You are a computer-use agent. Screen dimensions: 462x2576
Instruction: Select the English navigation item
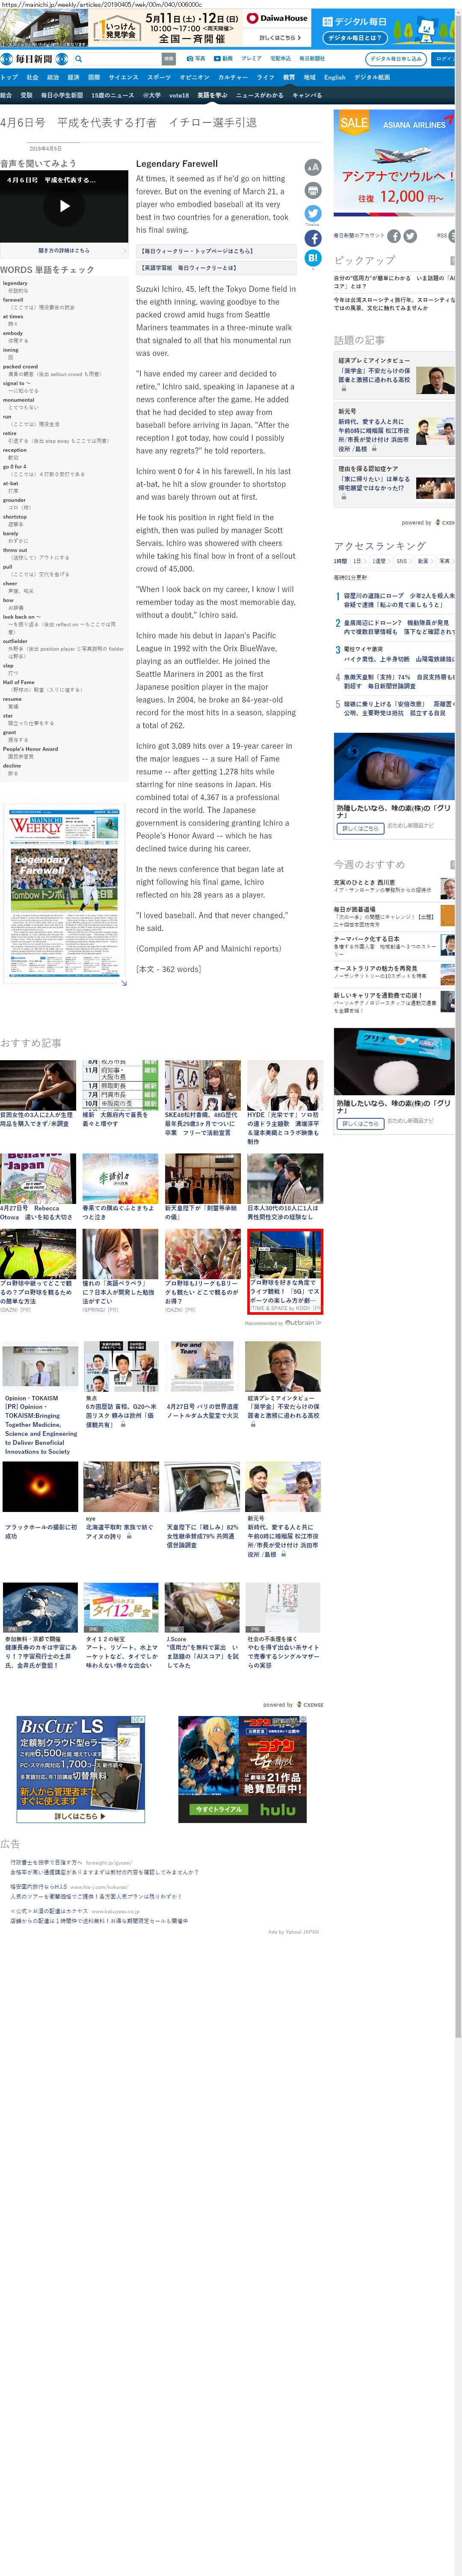[334, 77]
